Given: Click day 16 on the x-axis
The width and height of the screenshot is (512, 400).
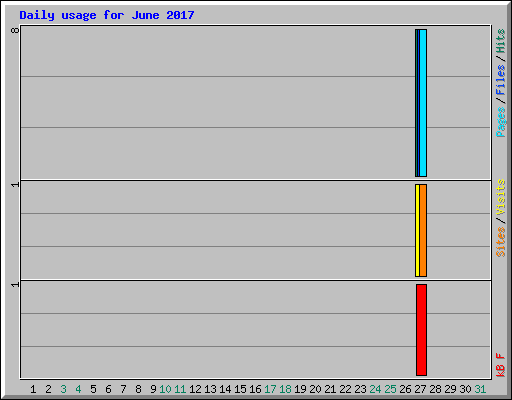Looking at the screenshot, I should 255,389.
